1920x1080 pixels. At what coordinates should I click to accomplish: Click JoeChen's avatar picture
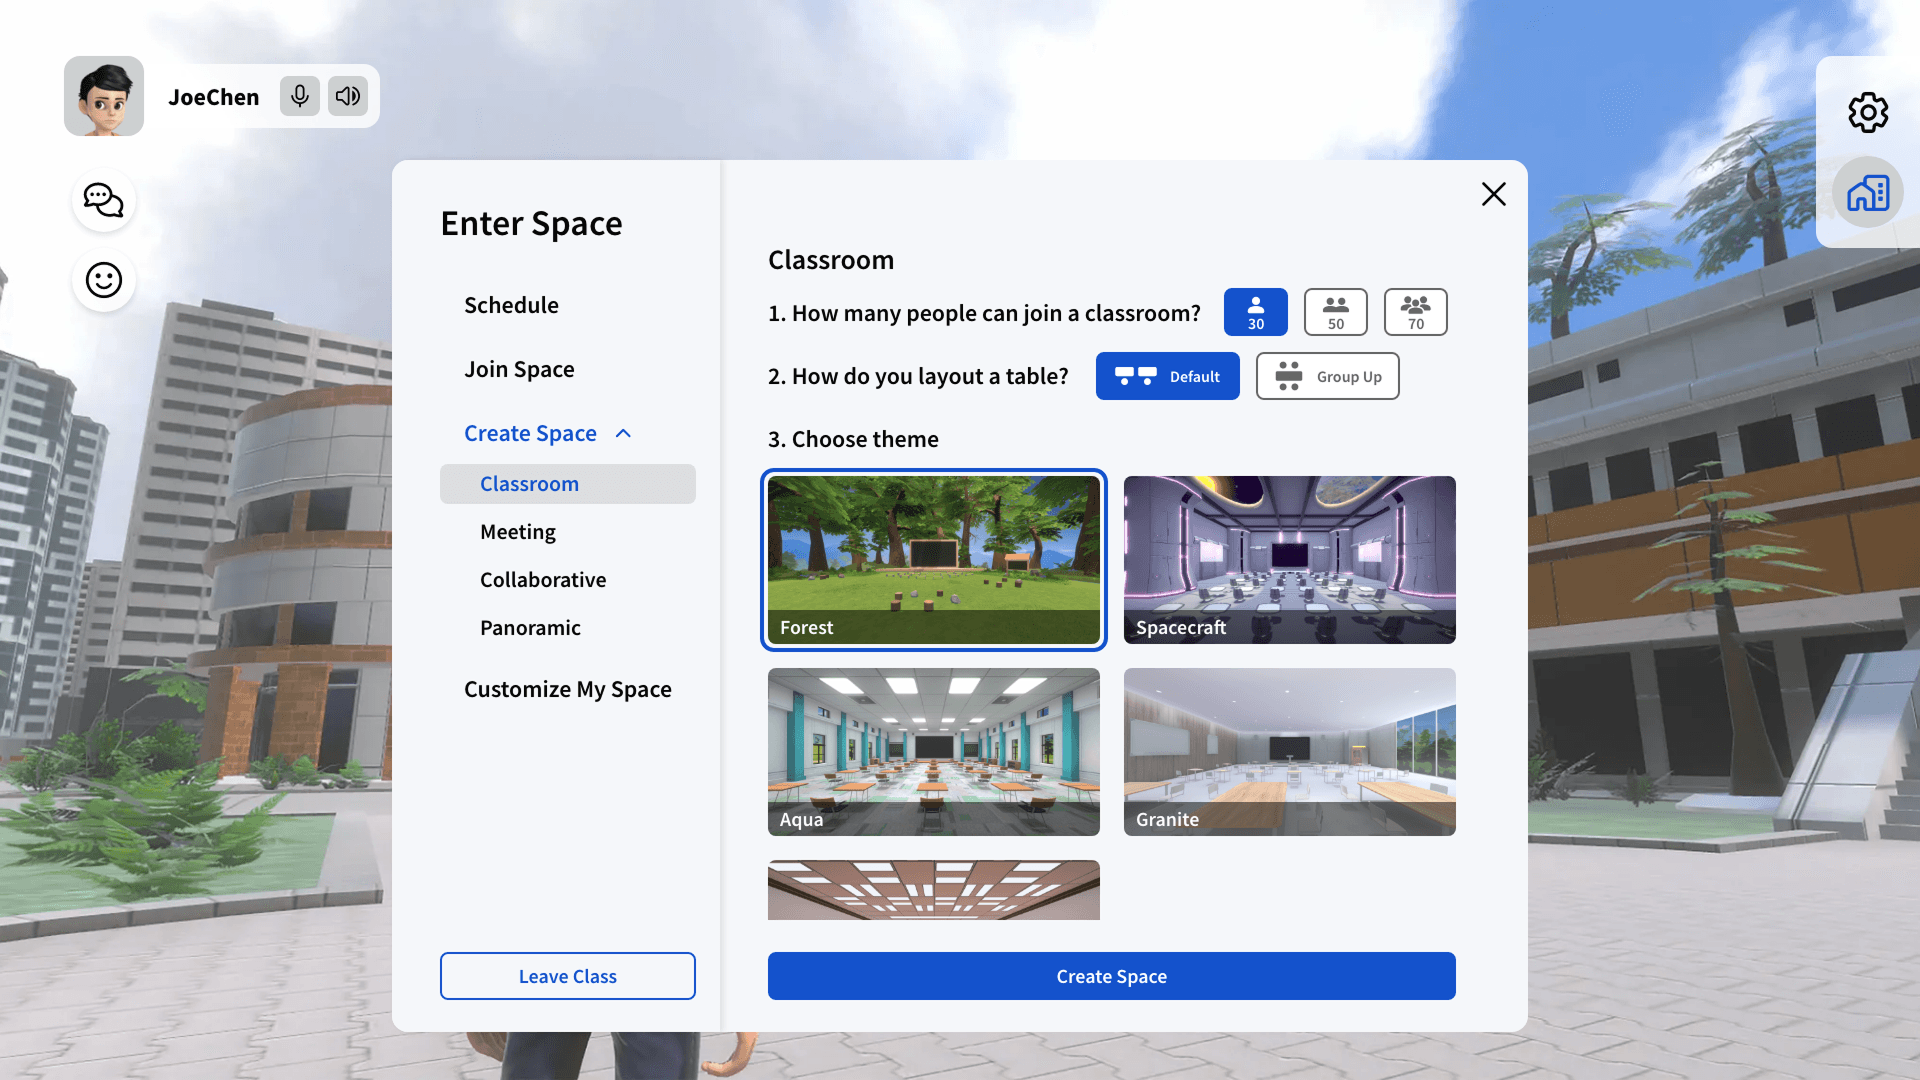pos(104,96)
